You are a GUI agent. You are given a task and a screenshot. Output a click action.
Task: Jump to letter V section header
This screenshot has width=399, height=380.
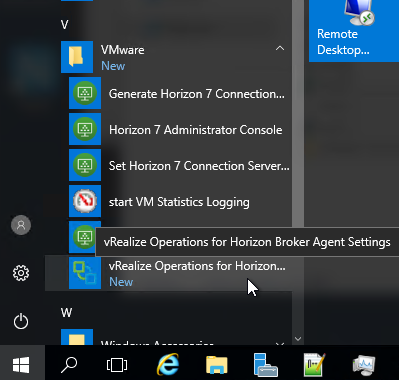point(65,25)
